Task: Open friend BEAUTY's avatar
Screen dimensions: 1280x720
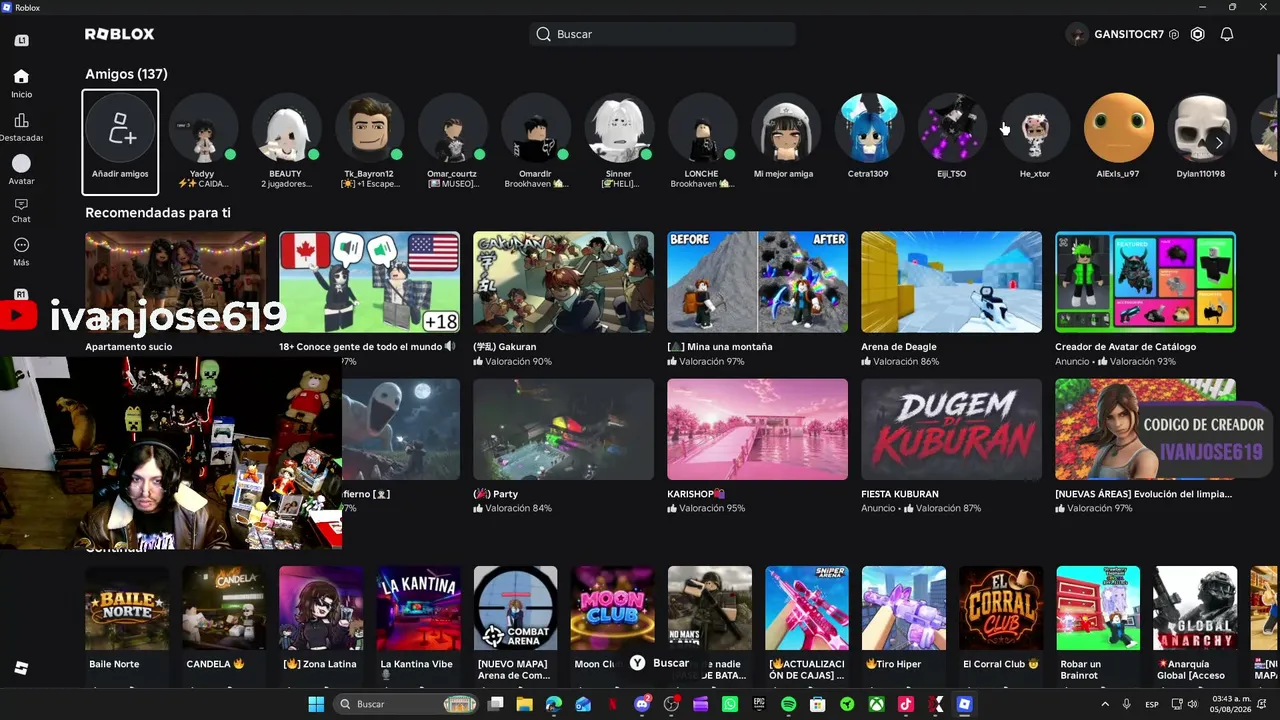Action: click(286, 128)
